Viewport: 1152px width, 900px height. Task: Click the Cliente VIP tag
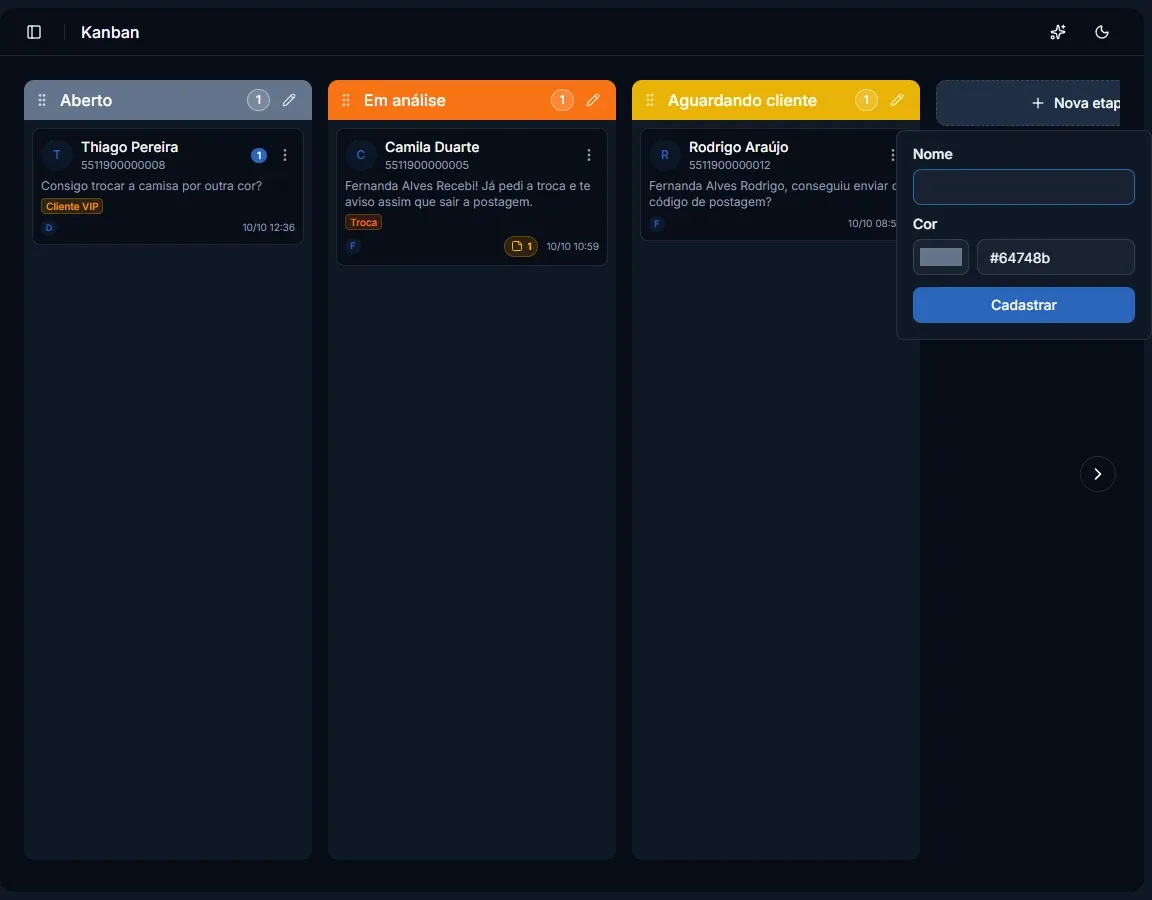tap(72, 206)
